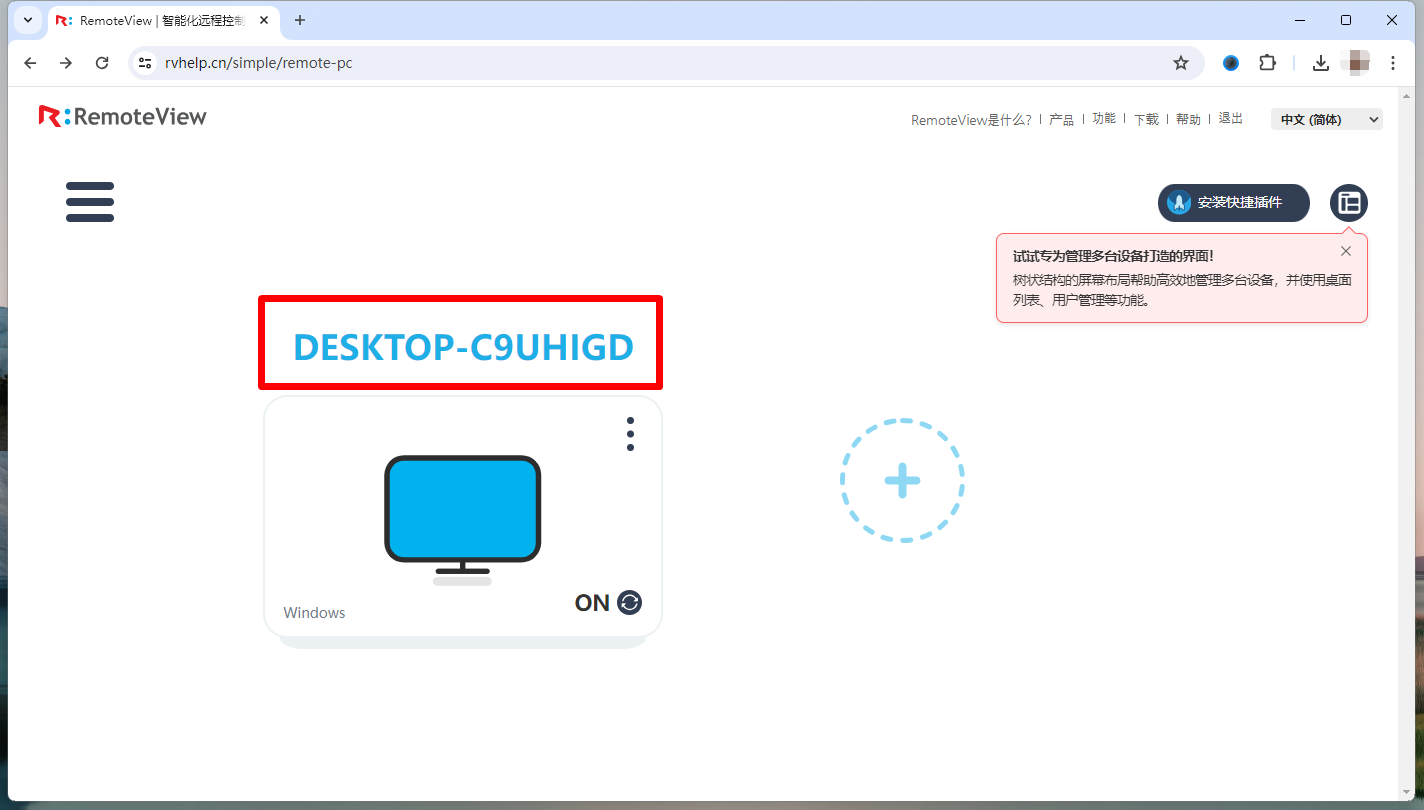Viewport: 1424px width, 810px height.
Task: Reload the page in browser
Action: point(102,63)
